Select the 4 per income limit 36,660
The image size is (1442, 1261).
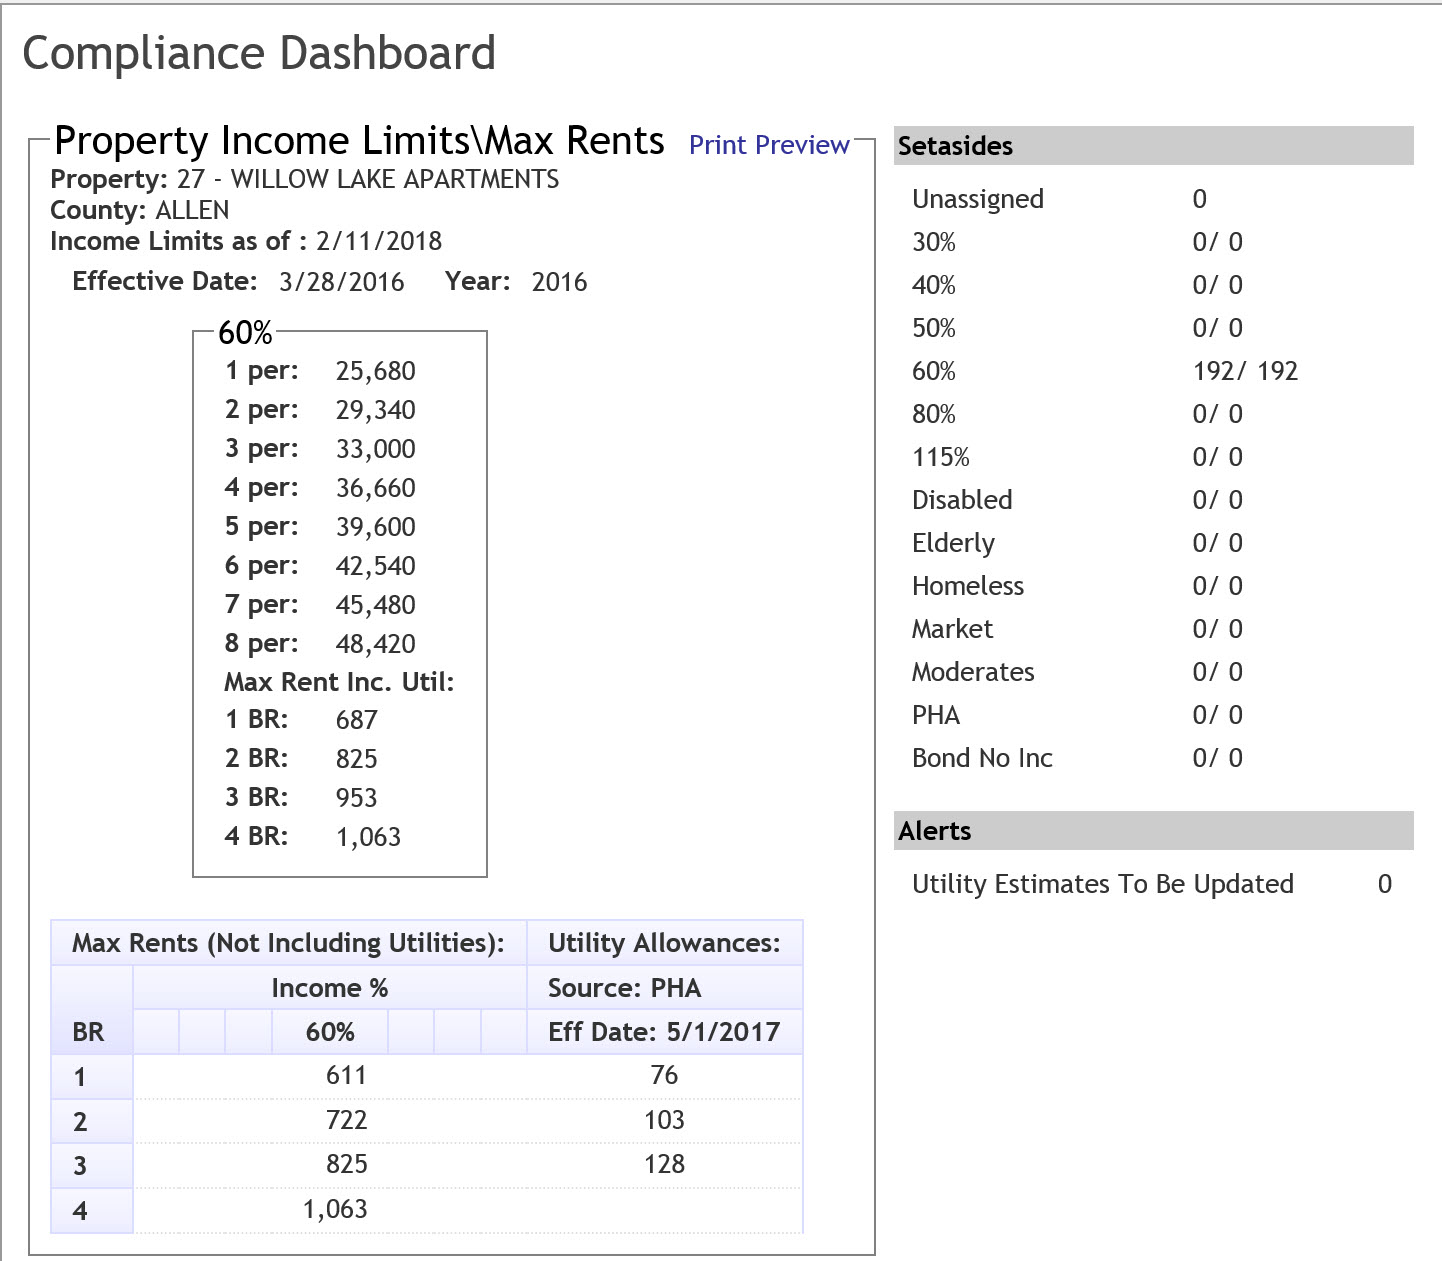pos(375,488)
